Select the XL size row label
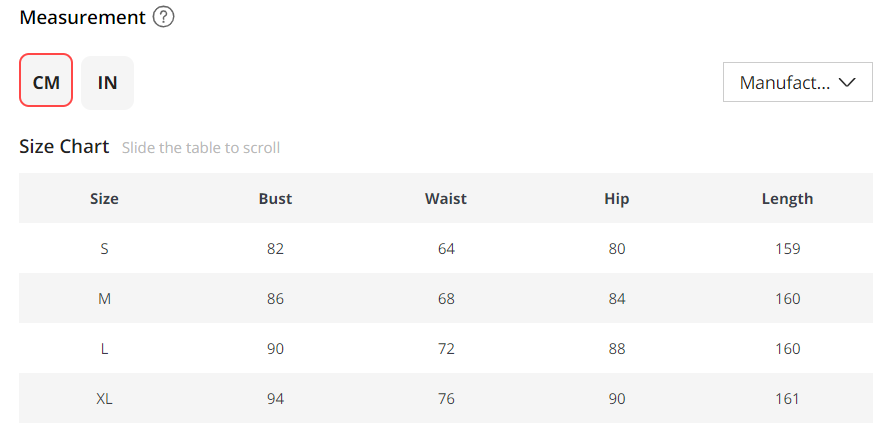 pos(104,398)
